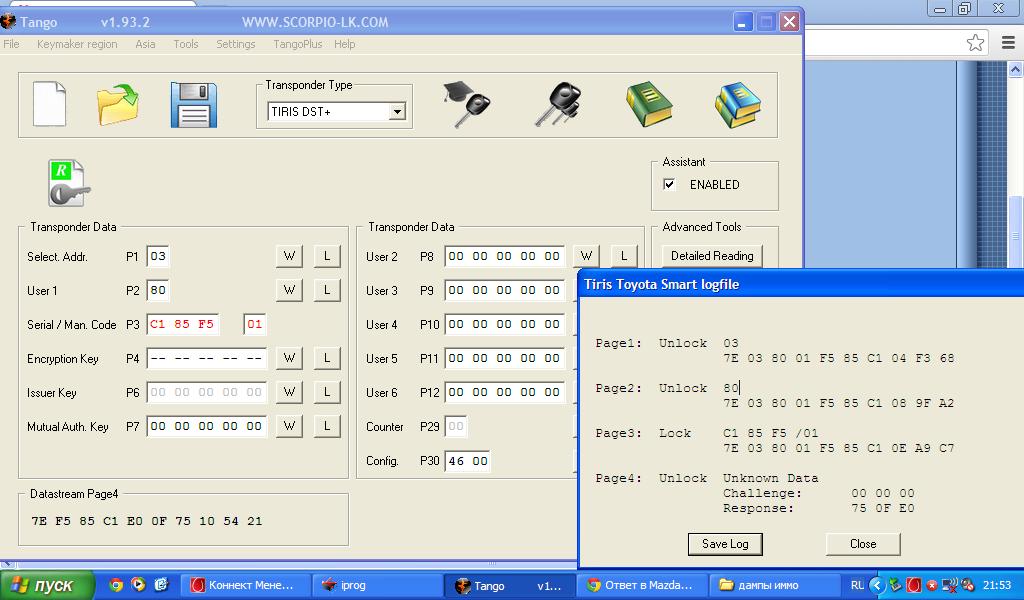The width and height of the screenshot is (1024, 600).
Task: Click the P2 User 1 field
Action: coord(158,290)
